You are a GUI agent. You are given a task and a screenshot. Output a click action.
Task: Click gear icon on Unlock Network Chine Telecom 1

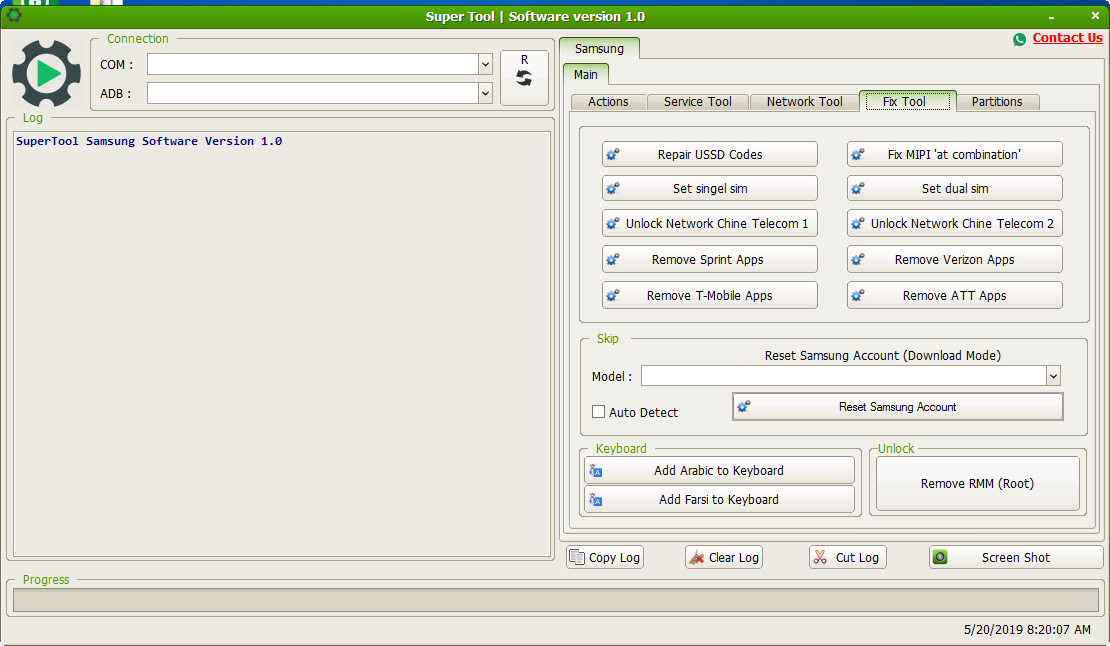(x=613, y=224)
